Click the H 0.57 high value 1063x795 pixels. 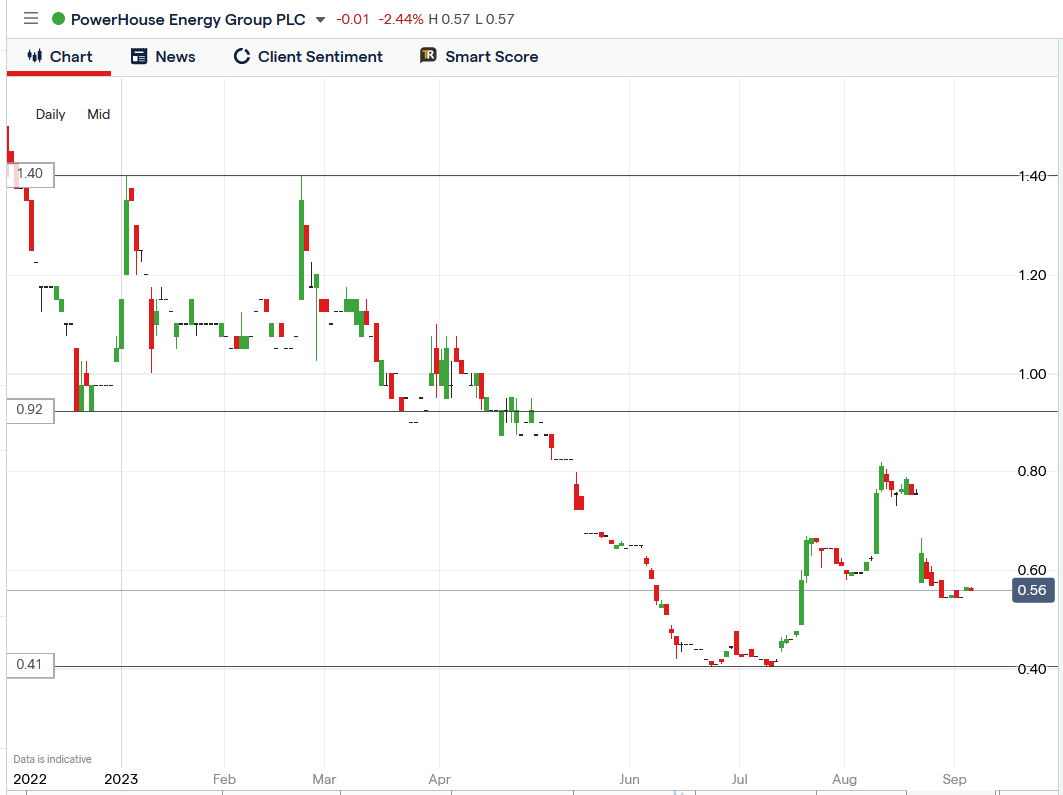coord(449,20)
